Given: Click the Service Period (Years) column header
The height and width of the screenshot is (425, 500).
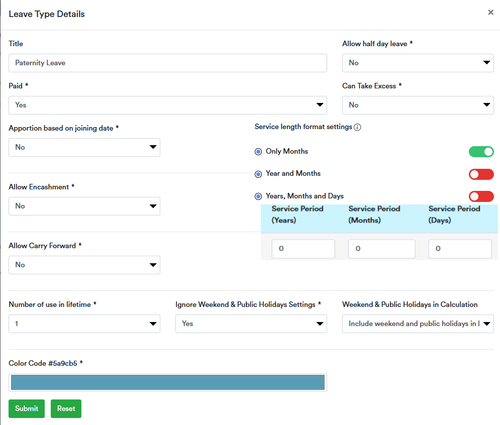Looking at the screenshot, I should coord(297,214).
